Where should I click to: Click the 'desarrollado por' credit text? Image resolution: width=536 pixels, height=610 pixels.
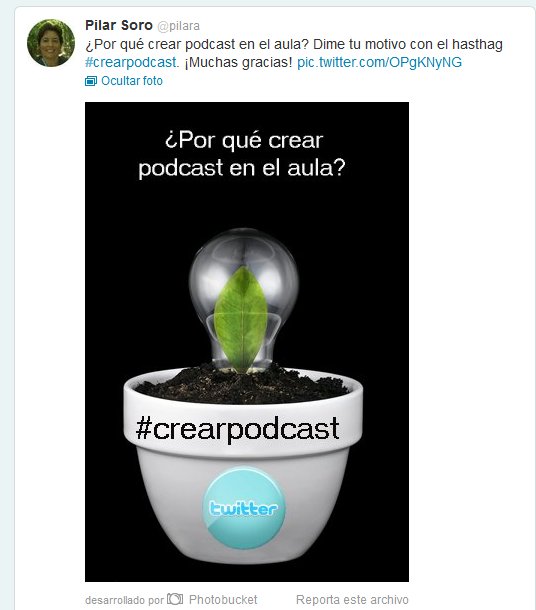point(124,600)
